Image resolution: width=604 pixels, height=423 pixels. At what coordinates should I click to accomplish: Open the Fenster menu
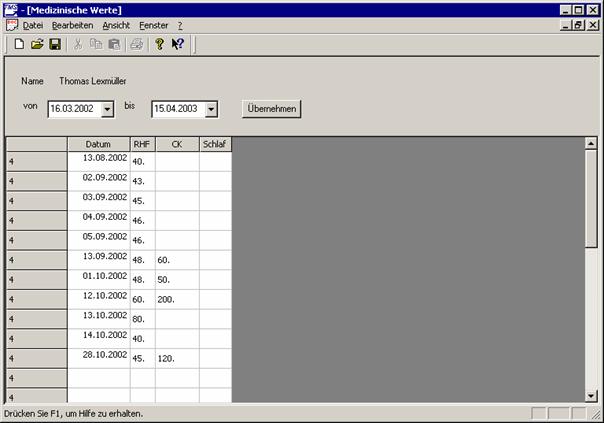coord(154,25)
